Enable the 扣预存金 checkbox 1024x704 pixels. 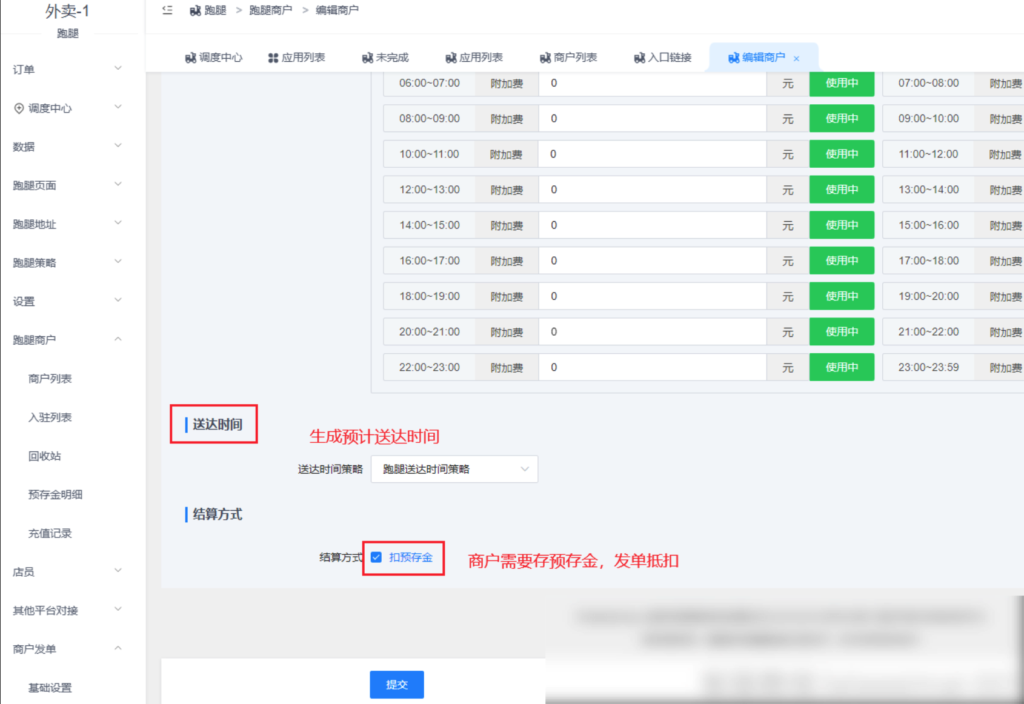[x=375, y=558]
